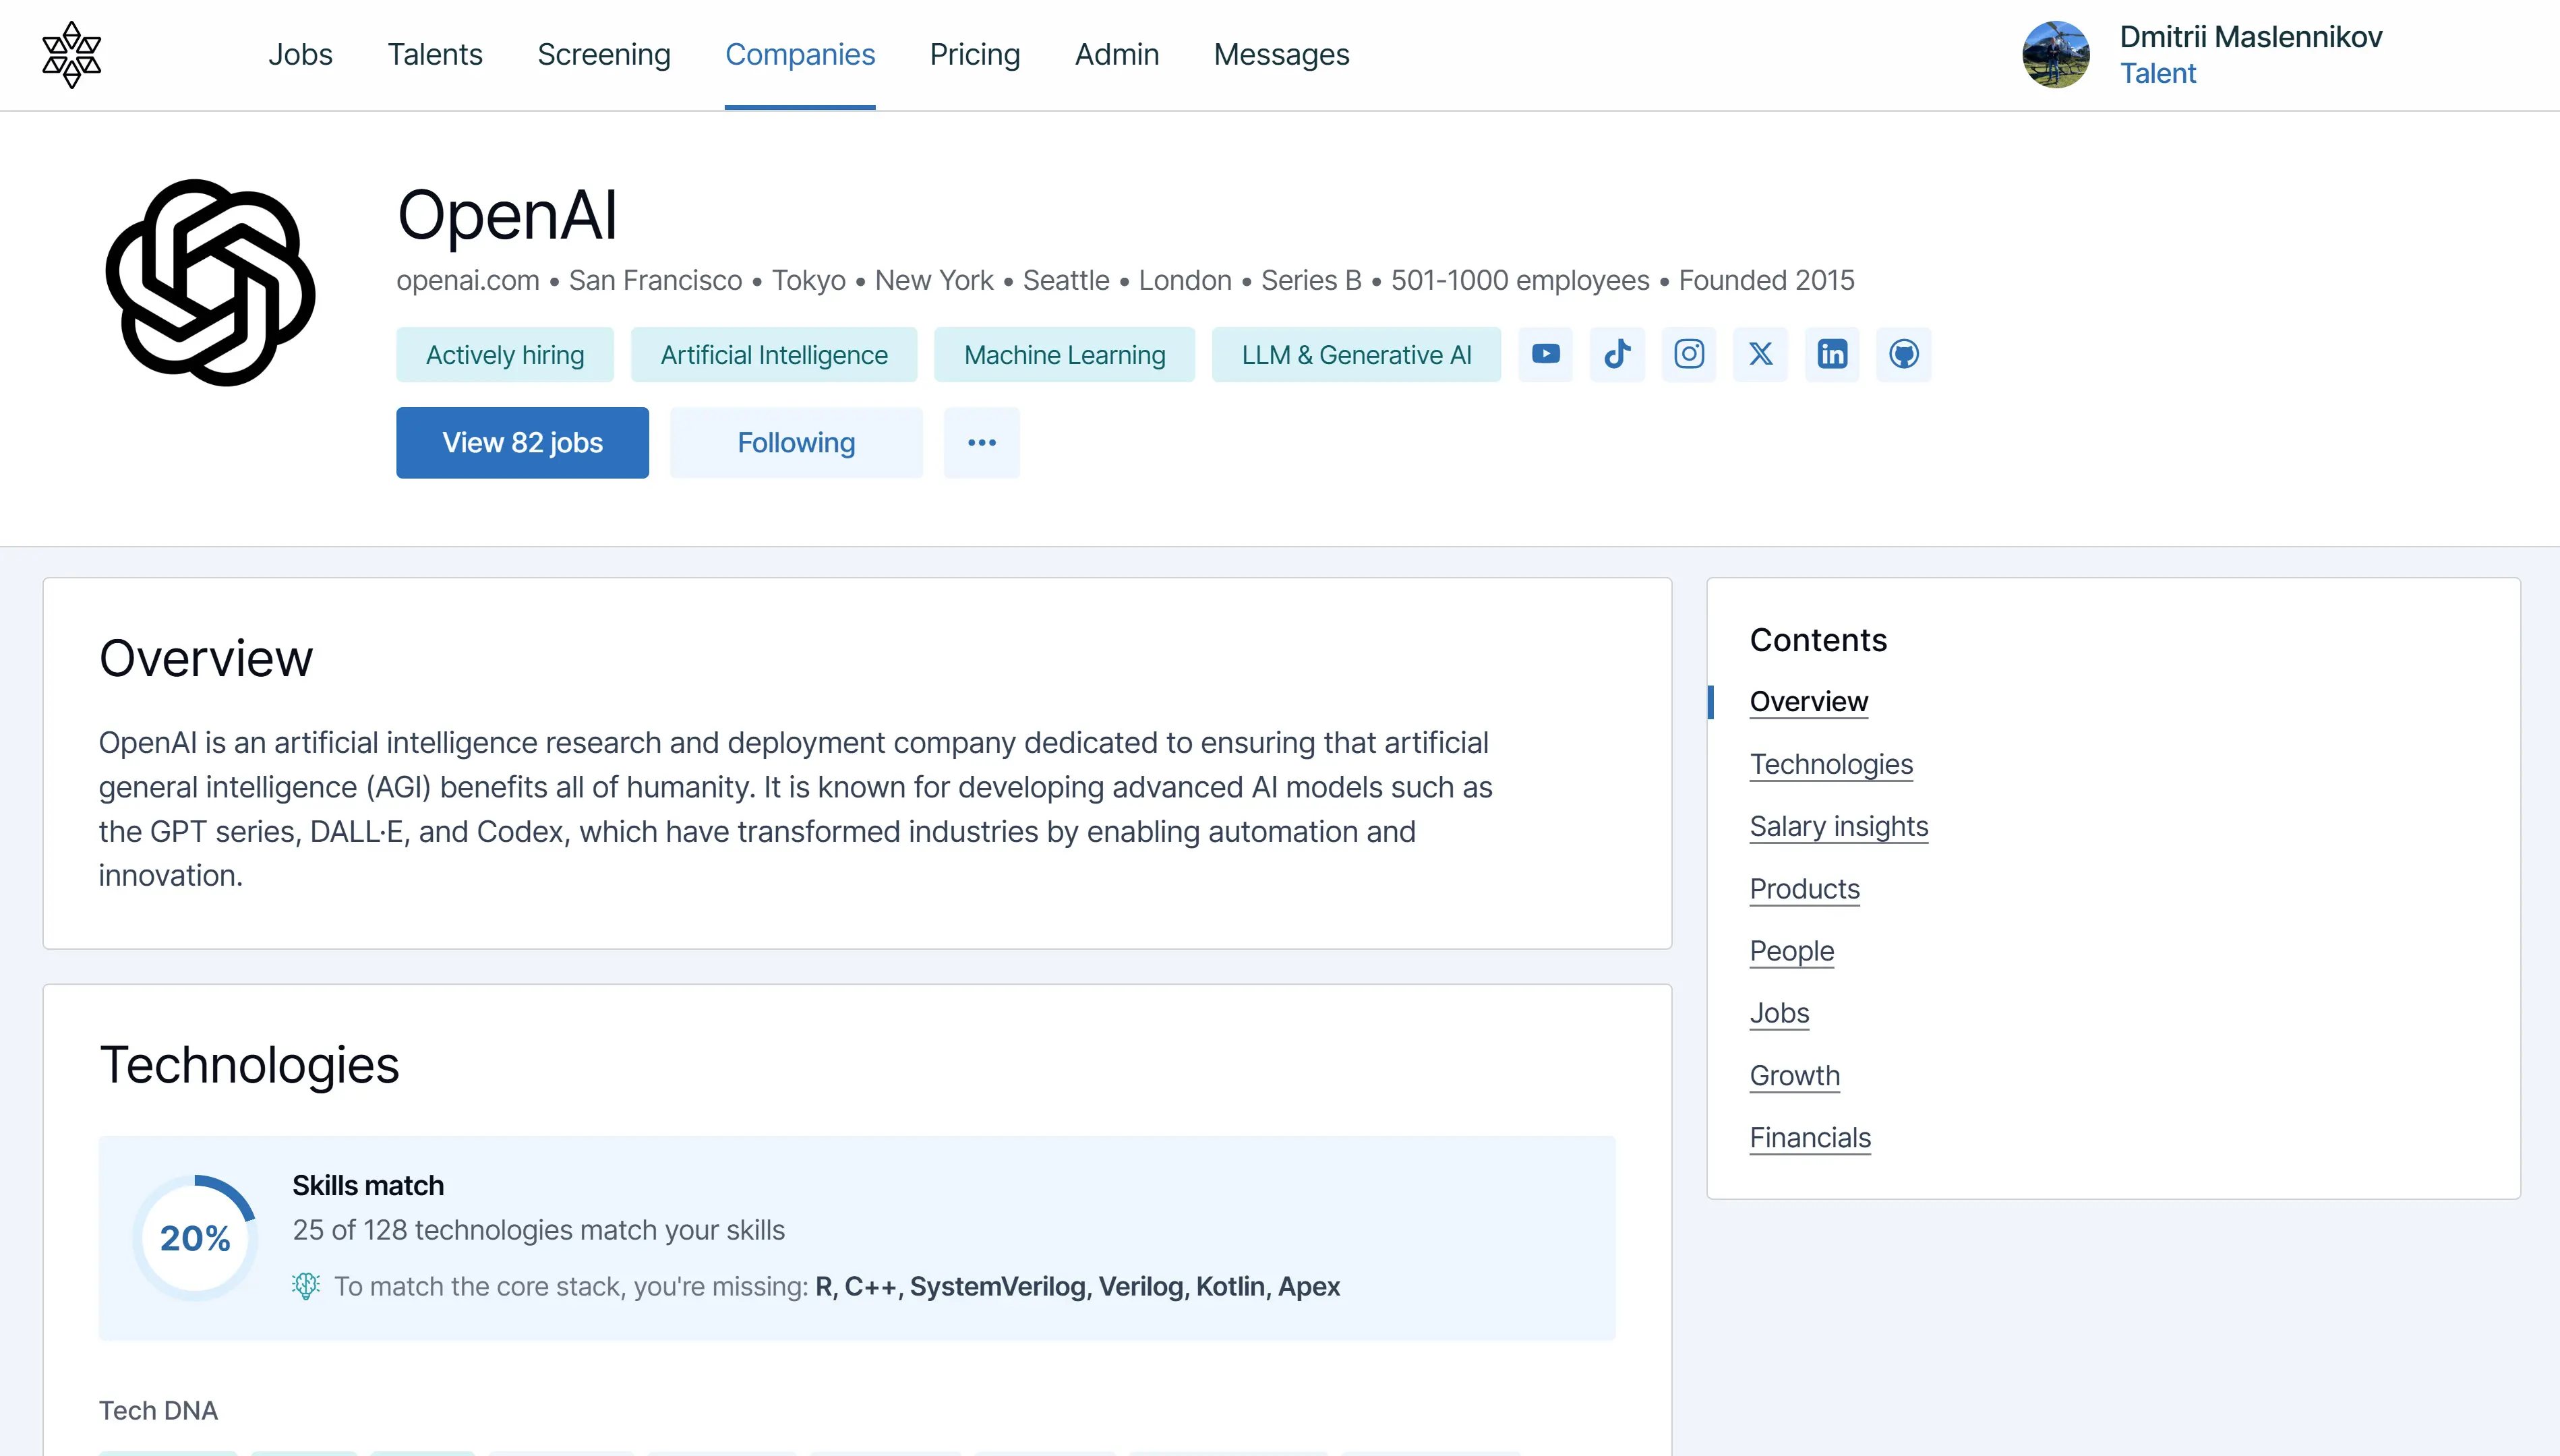Select the Companies tab
This screenshot has height=1456, width=2560.
800,54
